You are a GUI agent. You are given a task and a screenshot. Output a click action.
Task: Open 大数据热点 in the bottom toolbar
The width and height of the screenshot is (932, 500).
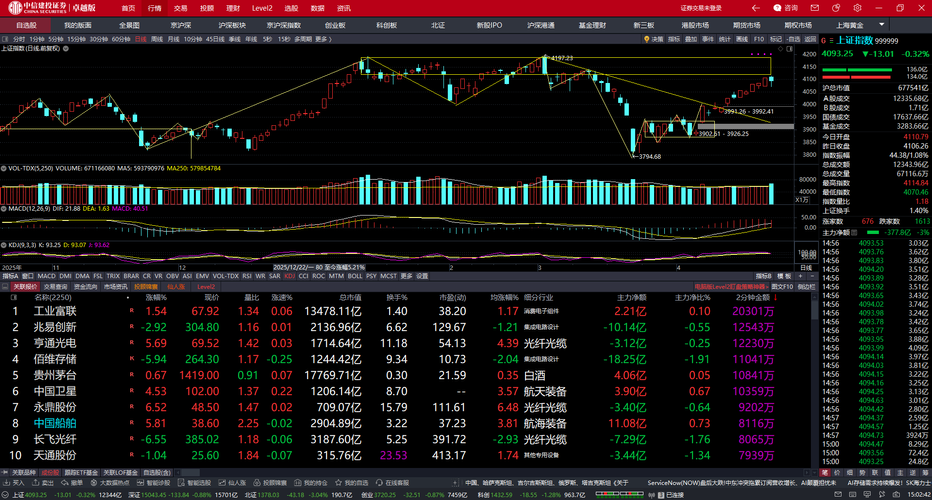coord(110,483)
